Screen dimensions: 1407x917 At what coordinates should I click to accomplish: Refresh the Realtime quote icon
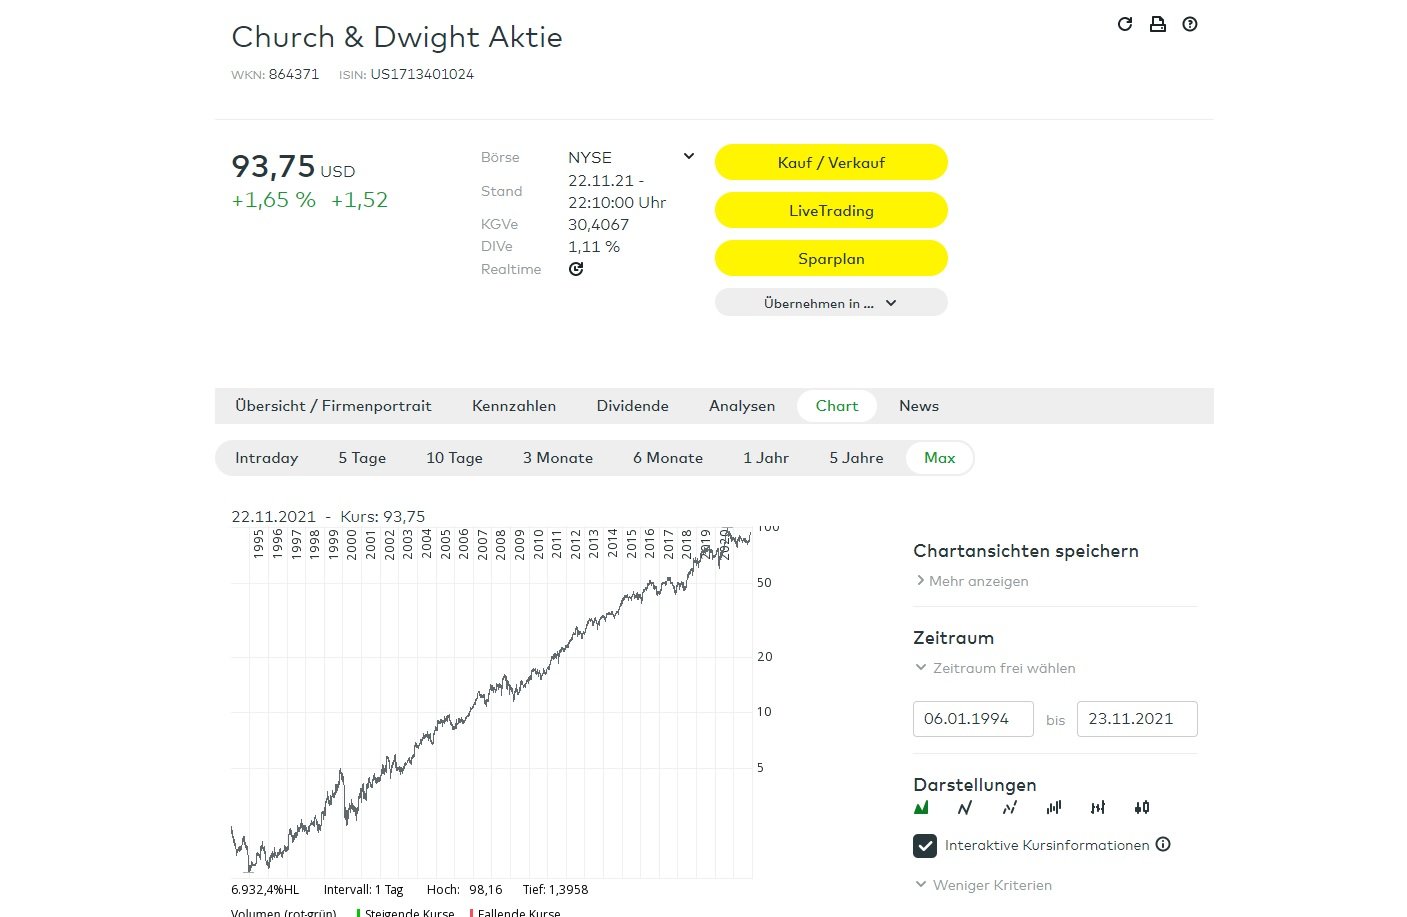click(x=576, y=269)
